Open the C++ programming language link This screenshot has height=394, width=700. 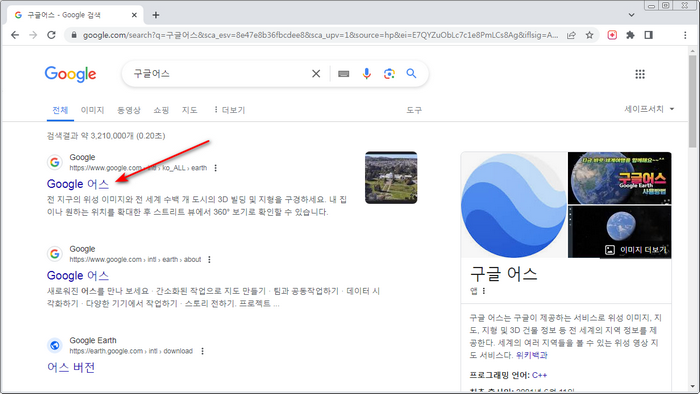tap(539, 375)
